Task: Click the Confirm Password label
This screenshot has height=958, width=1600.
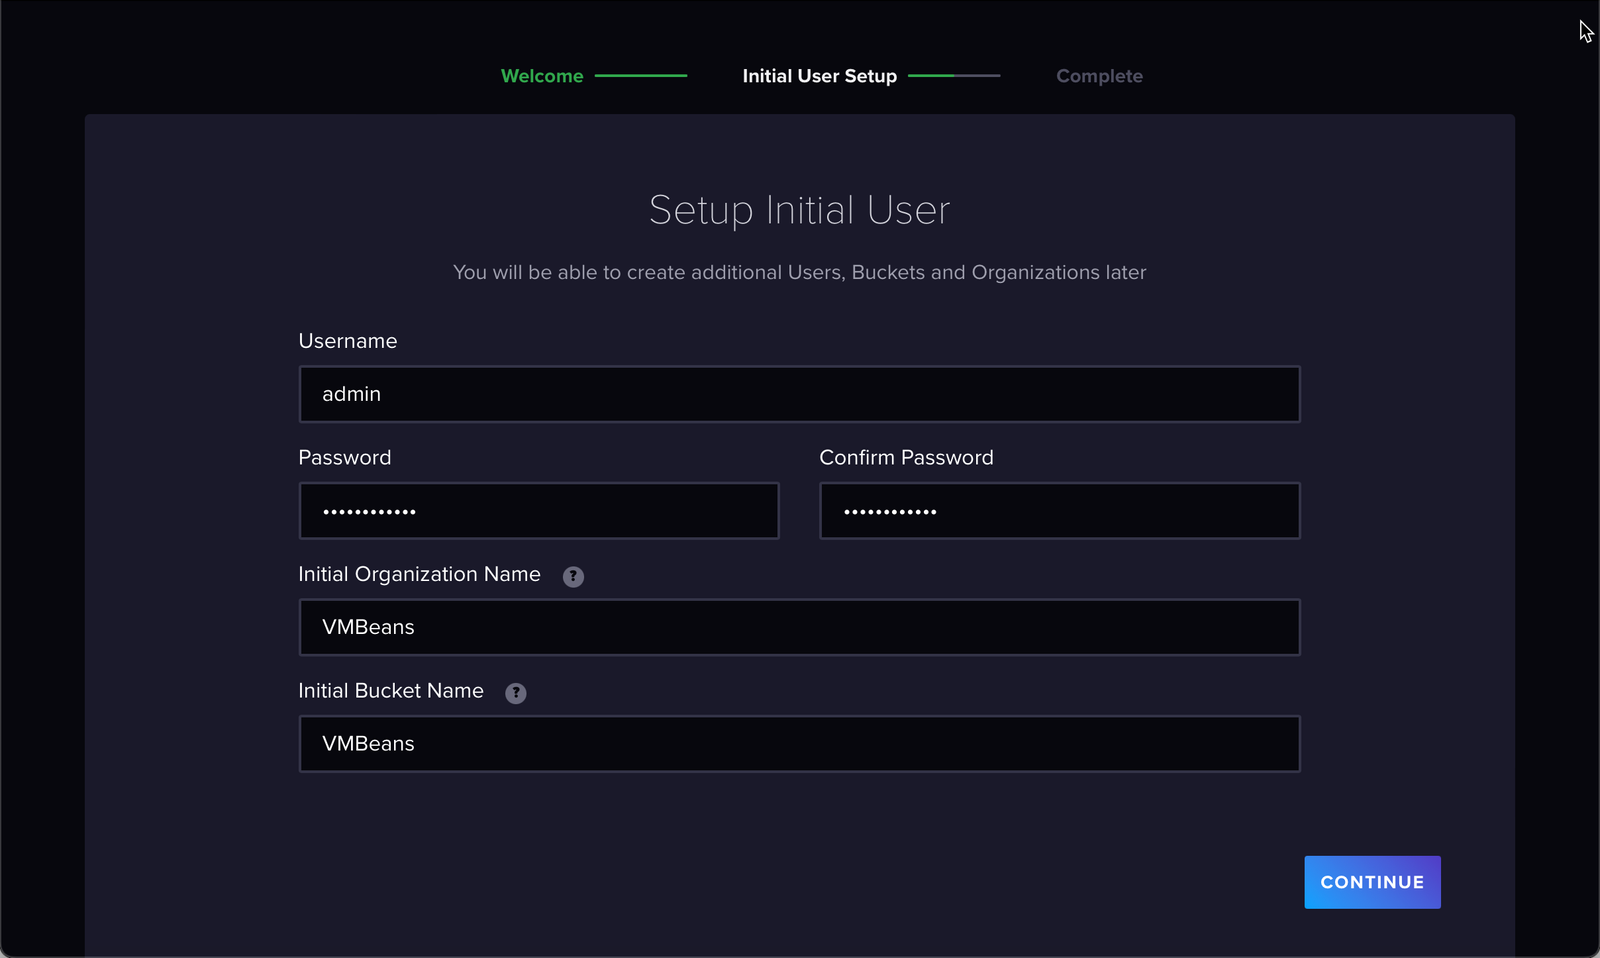Action: click(x=906, y=457)
